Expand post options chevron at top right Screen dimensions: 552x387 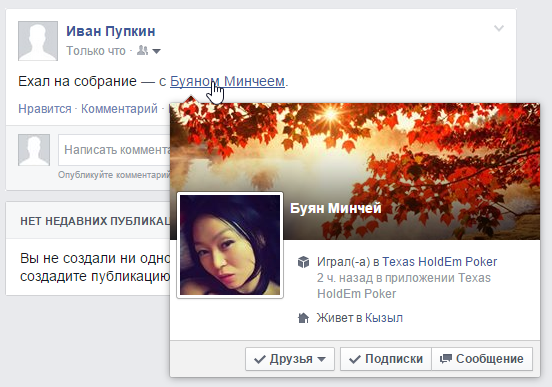coord(498,28)
